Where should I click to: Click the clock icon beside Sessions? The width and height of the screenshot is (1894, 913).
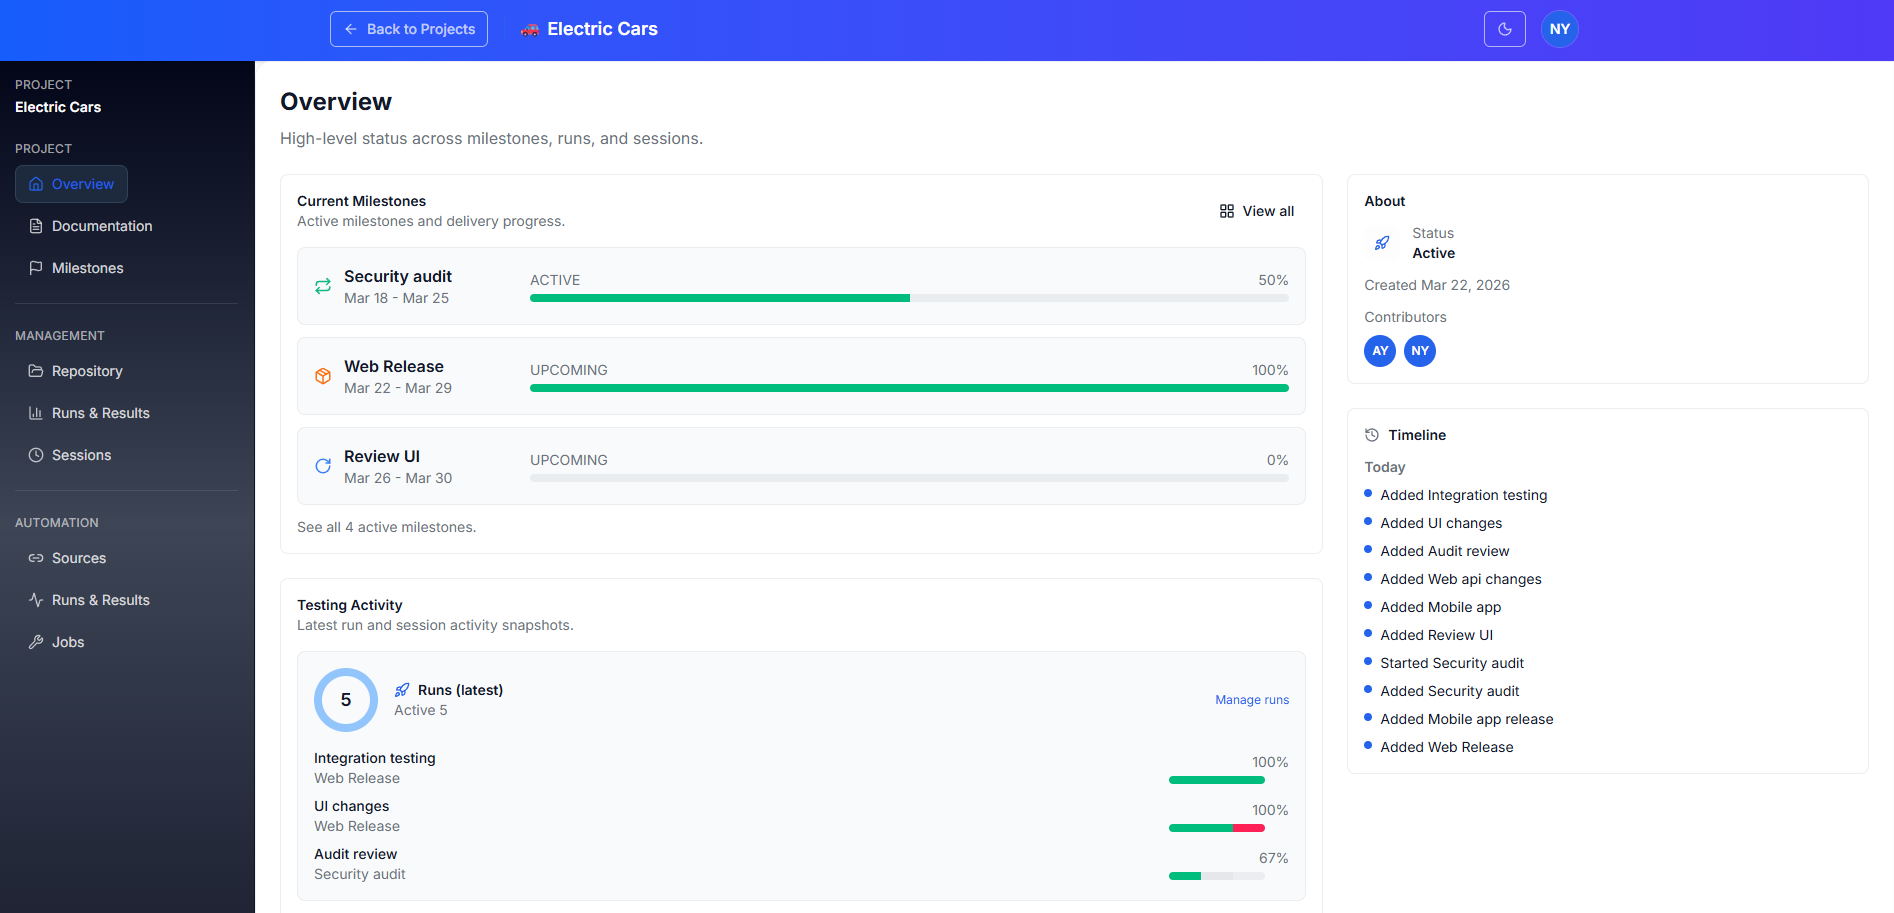[36, 455]
